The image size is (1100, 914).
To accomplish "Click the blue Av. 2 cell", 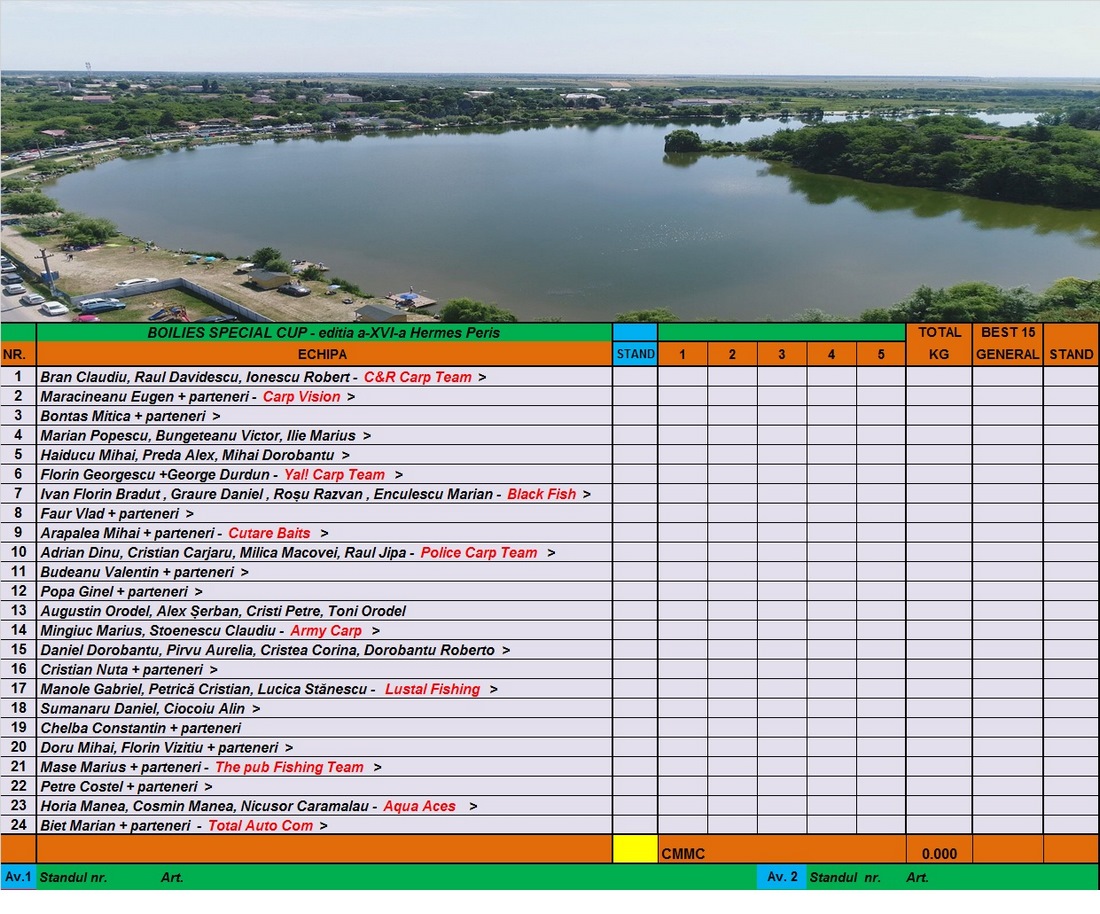I will [781, 877].
